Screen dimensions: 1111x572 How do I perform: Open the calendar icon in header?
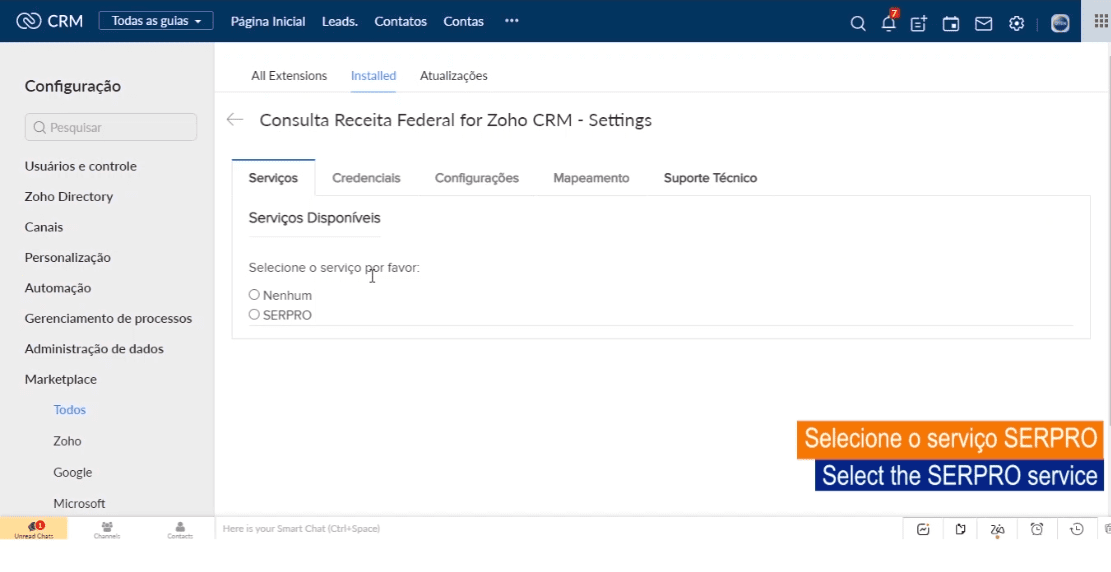tap(950, 23)
